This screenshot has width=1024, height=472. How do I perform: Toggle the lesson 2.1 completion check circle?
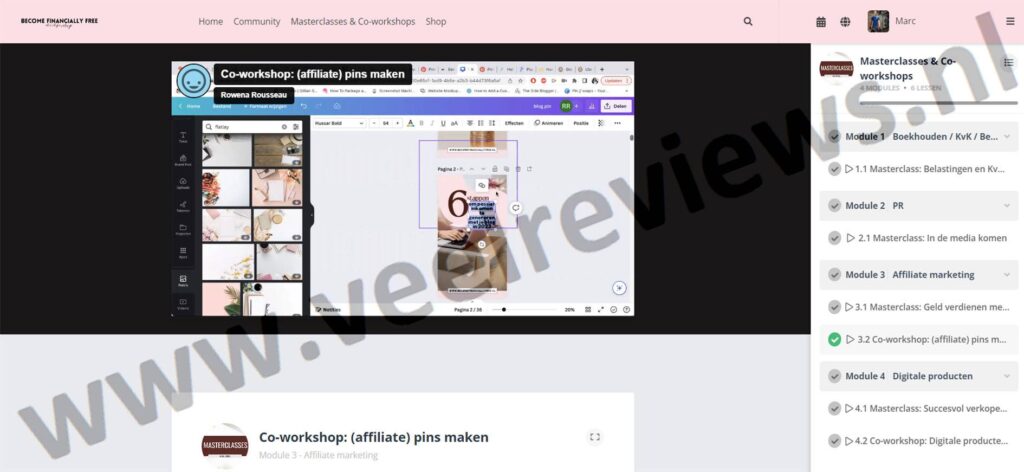834,238
